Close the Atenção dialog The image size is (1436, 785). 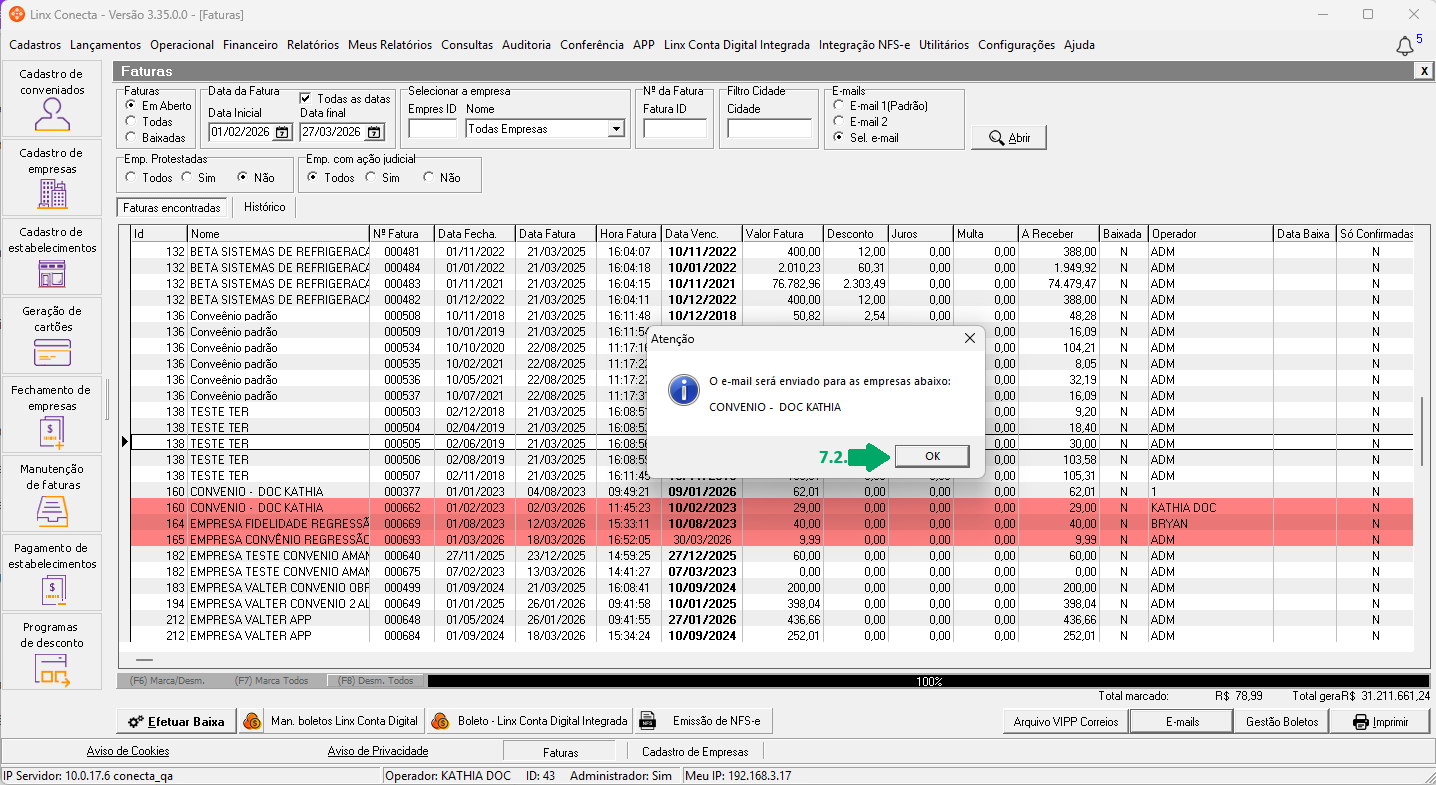coord(969,339)
